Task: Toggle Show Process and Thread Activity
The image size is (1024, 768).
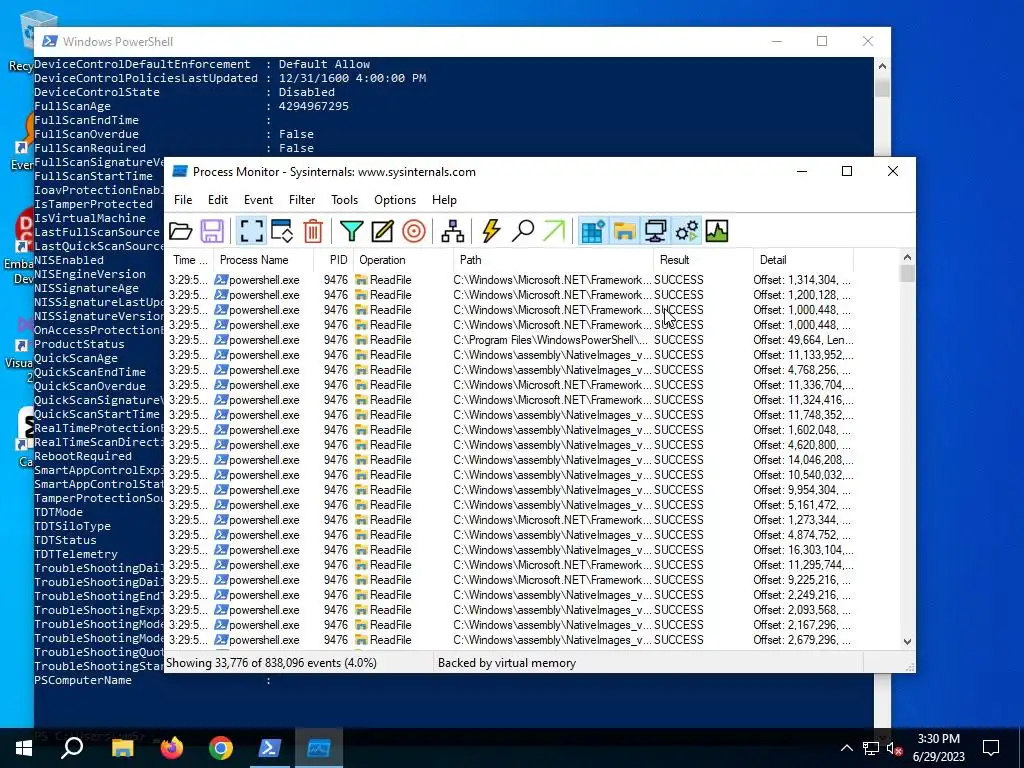Action: [686, 231]
